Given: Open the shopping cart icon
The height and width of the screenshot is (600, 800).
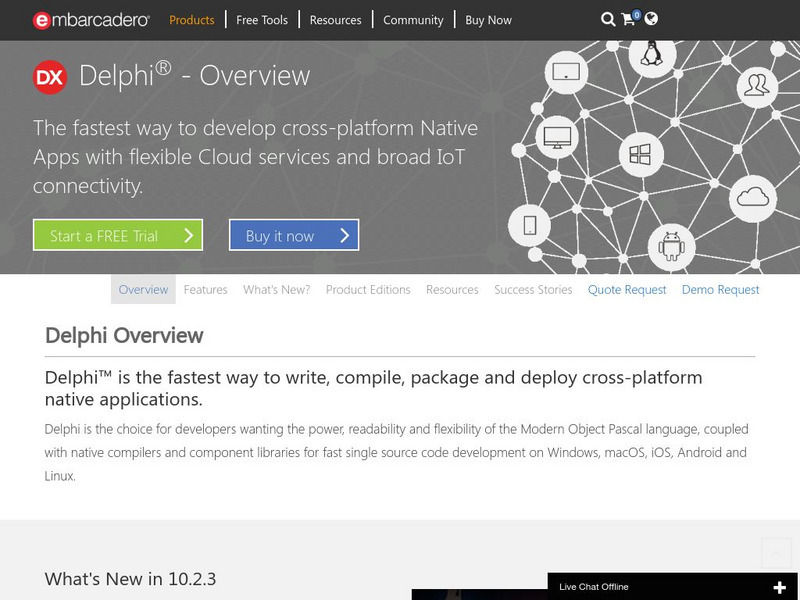Looking at the screenshot, I should (x=628, y=19).
